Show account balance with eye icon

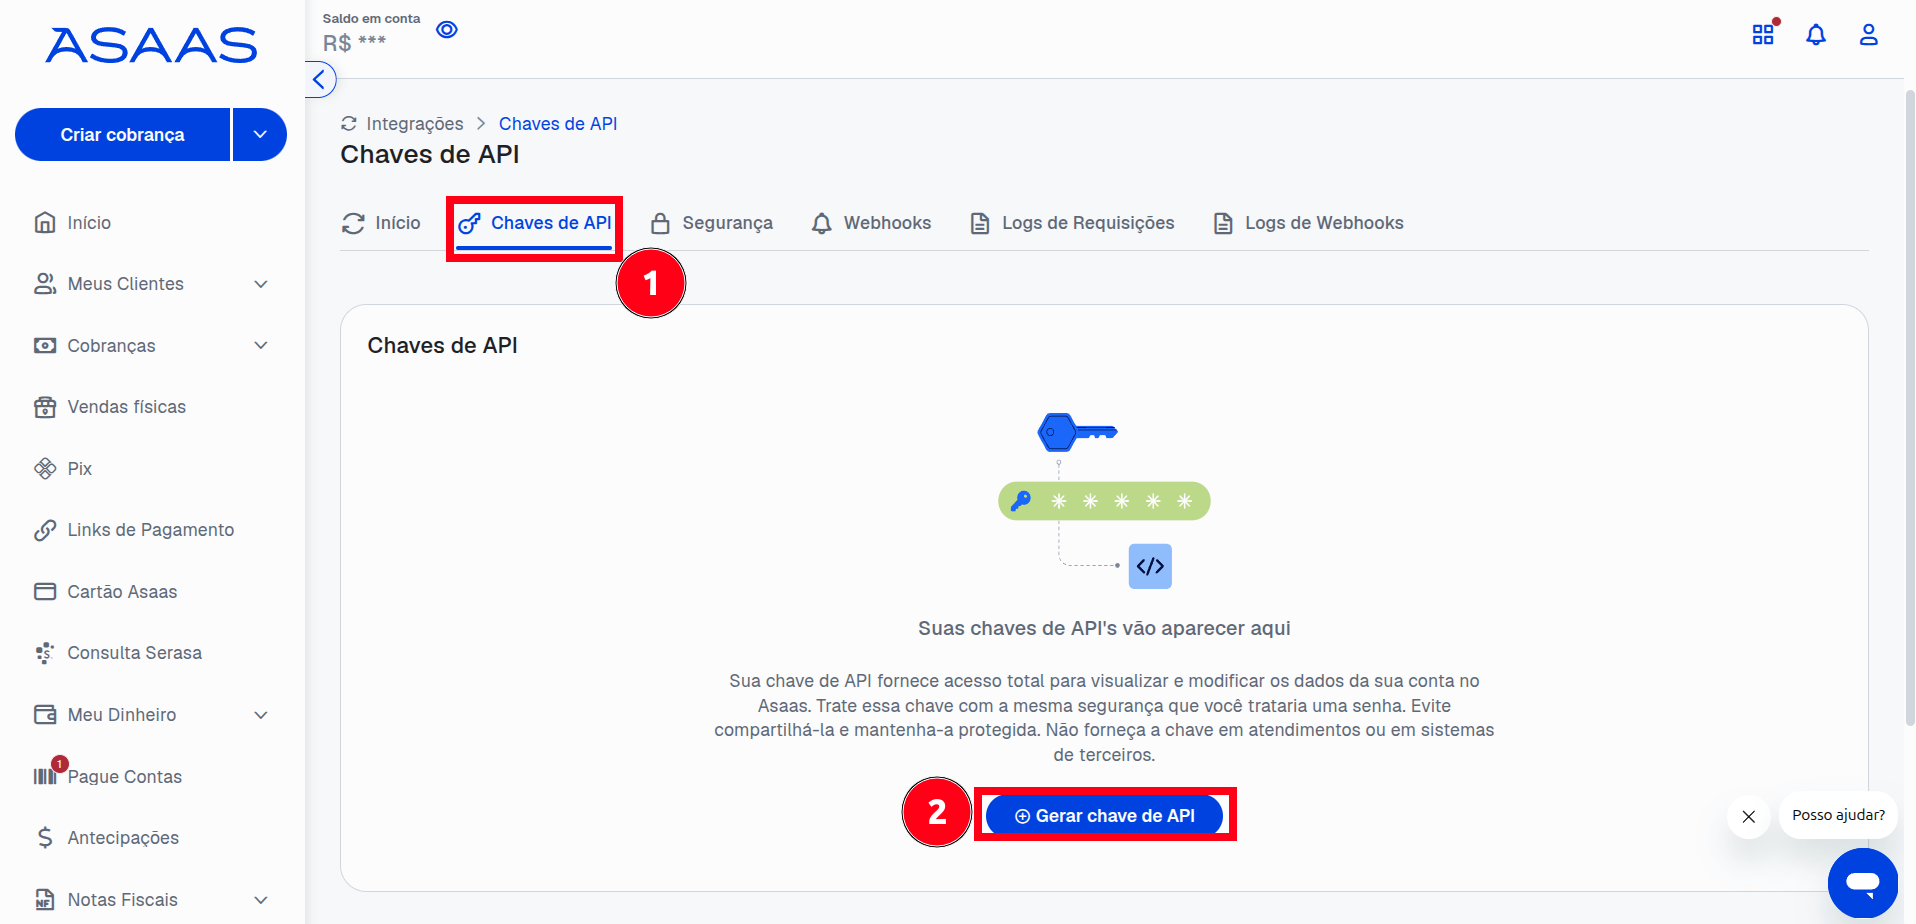[447, 30]
